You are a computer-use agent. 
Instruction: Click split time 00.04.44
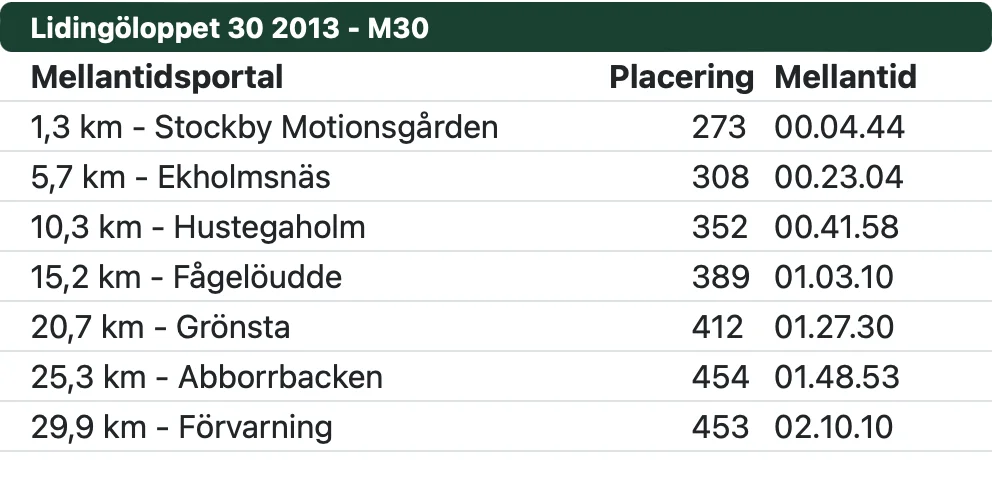840,127
